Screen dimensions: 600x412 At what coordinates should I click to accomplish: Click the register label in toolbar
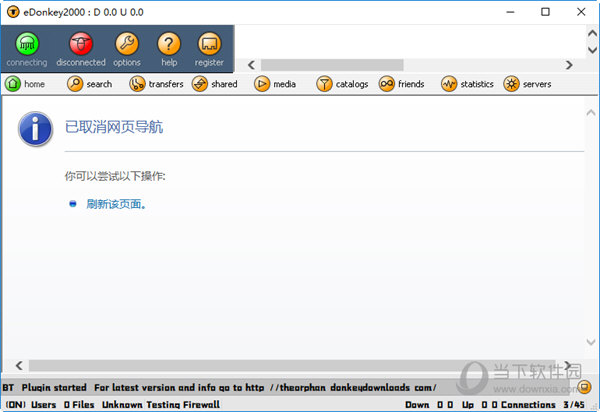pos(209,62)
